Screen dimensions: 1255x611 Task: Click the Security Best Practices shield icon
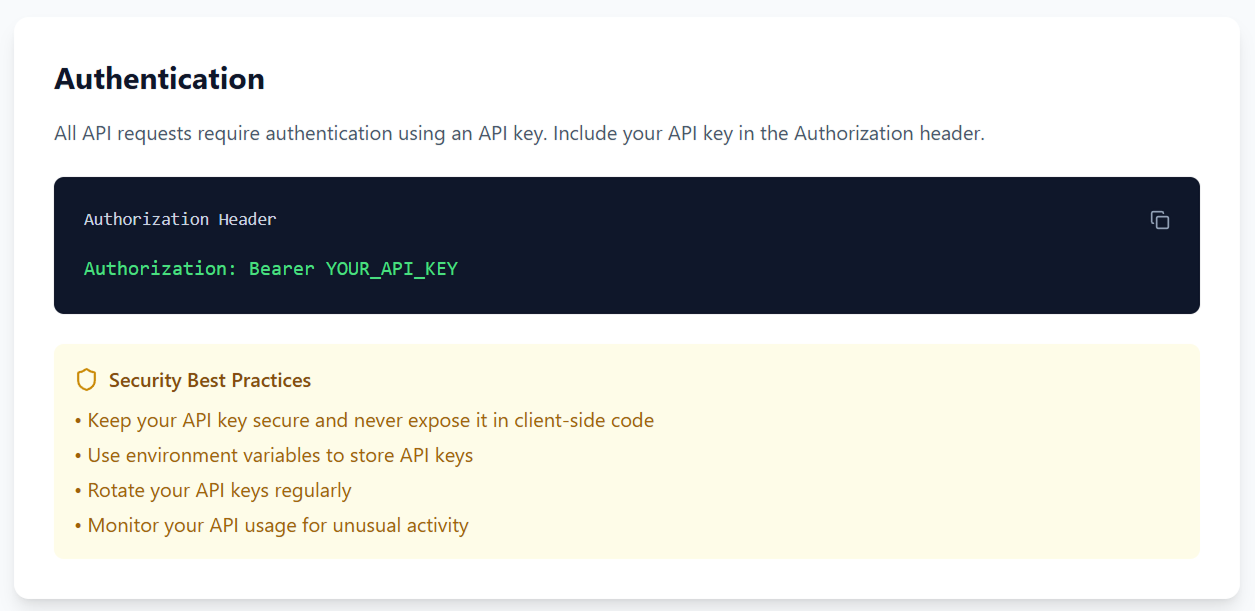87,380
